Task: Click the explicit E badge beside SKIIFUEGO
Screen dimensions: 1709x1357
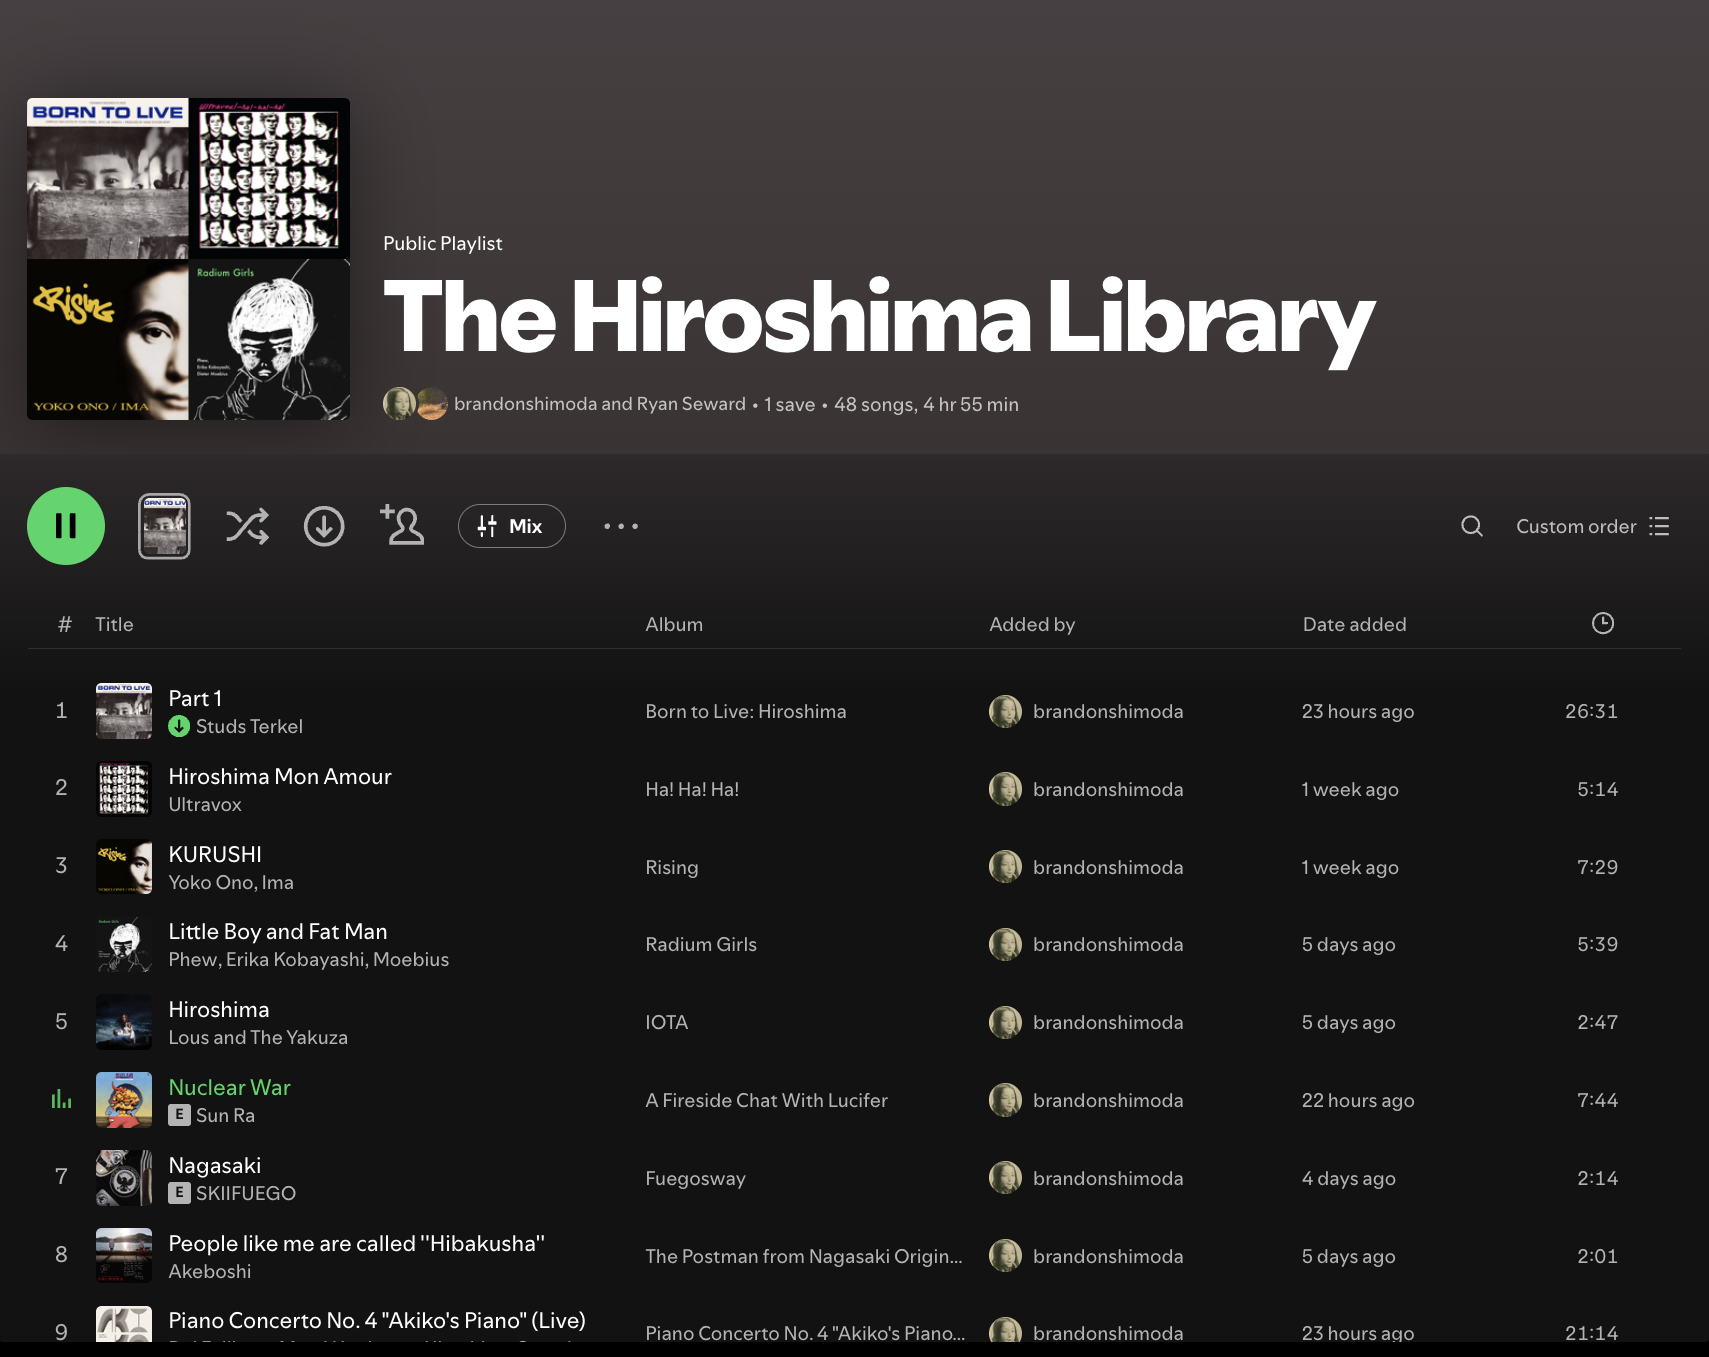Action: coord(179,1193)
